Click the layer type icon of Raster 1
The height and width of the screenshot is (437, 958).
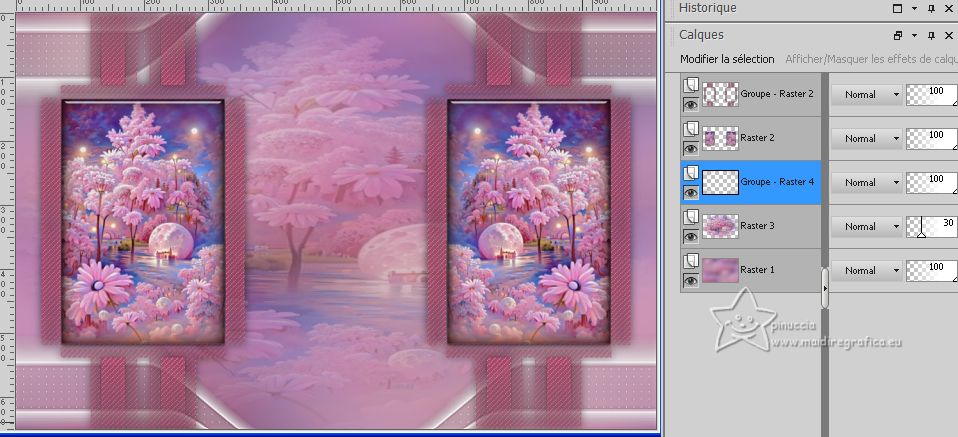click(690, 260)
